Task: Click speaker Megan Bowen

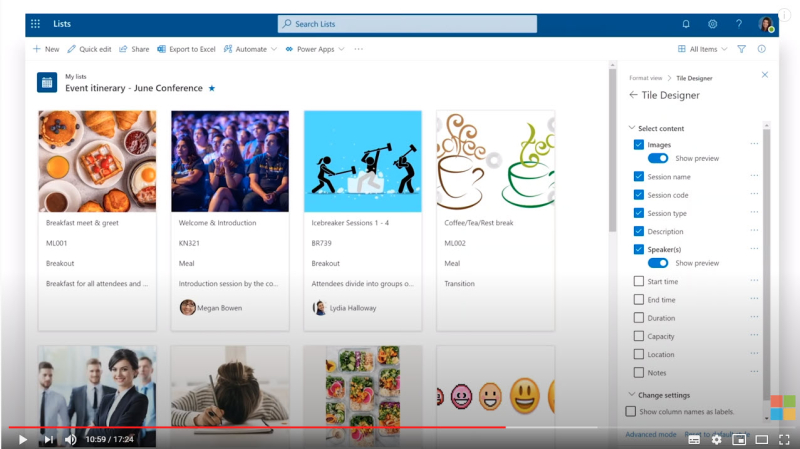Action: (x=211, y=308)
